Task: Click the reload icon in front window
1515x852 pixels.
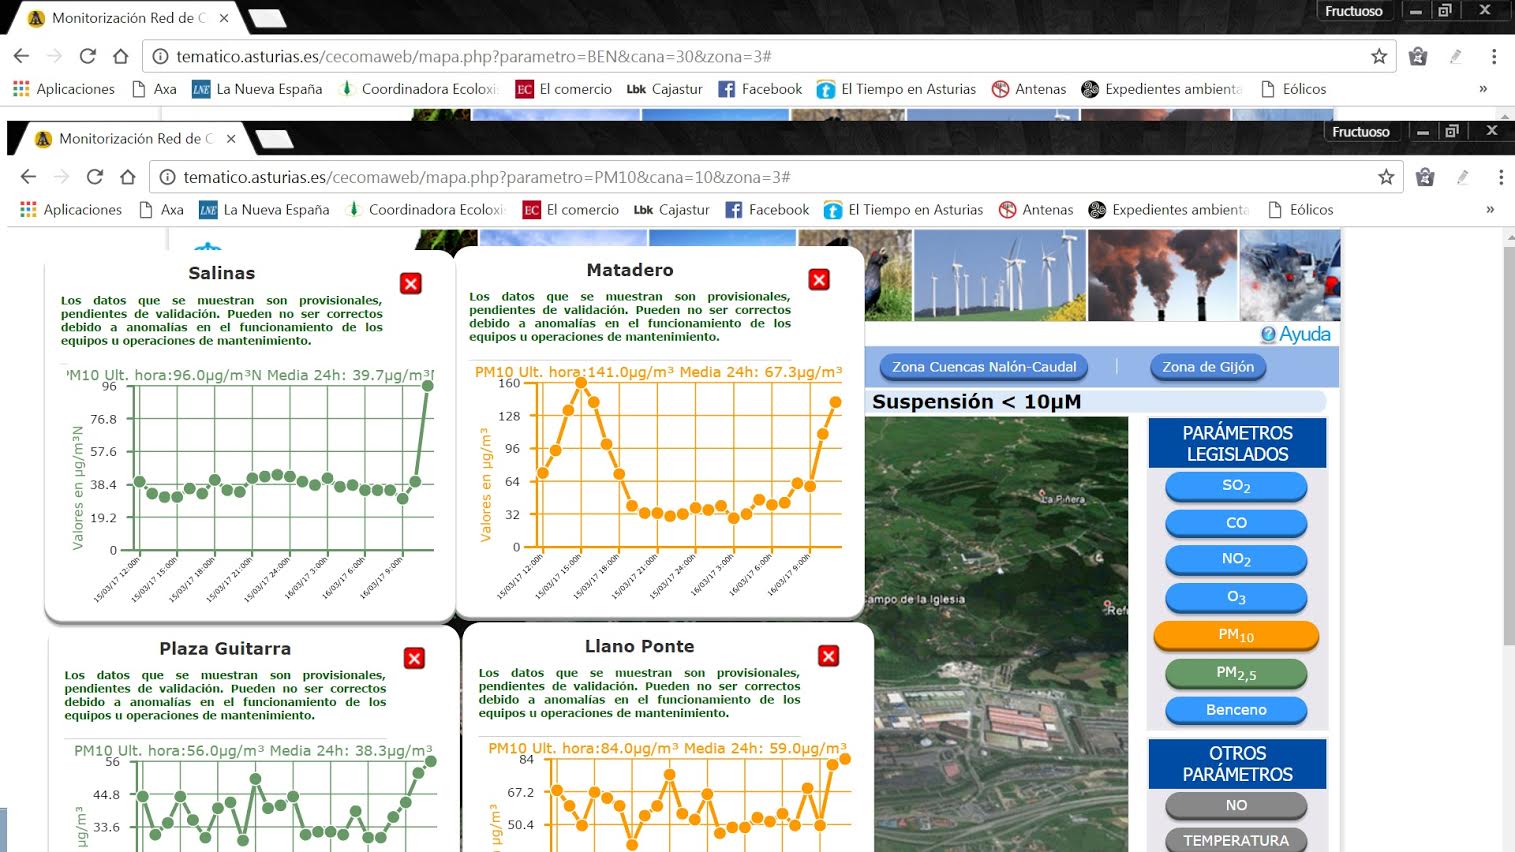Action: (95, 177)
